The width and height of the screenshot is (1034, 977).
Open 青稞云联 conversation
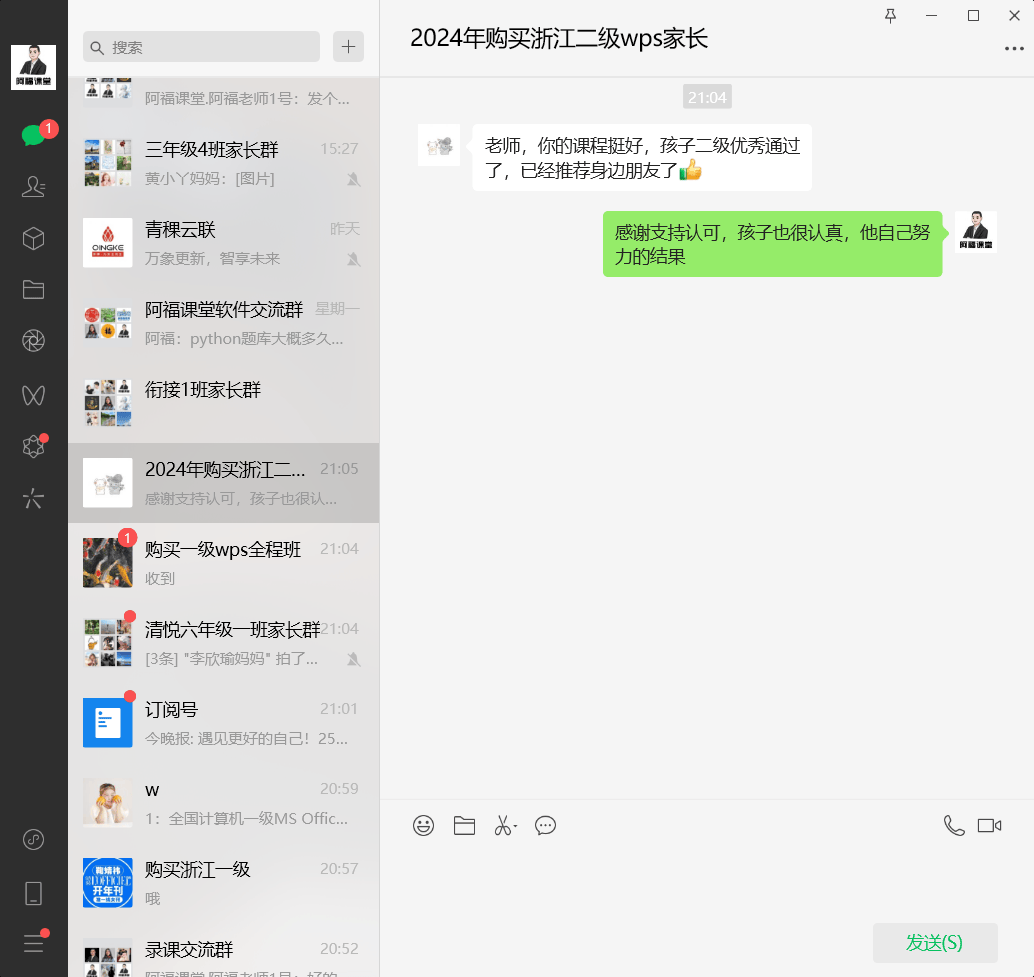[x=224, y=243]
